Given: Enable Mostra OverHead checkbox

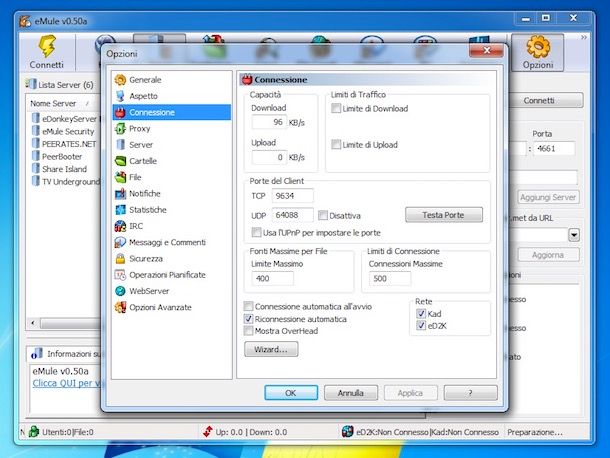Looking at the screenshot, I should [x=248, y=331].
